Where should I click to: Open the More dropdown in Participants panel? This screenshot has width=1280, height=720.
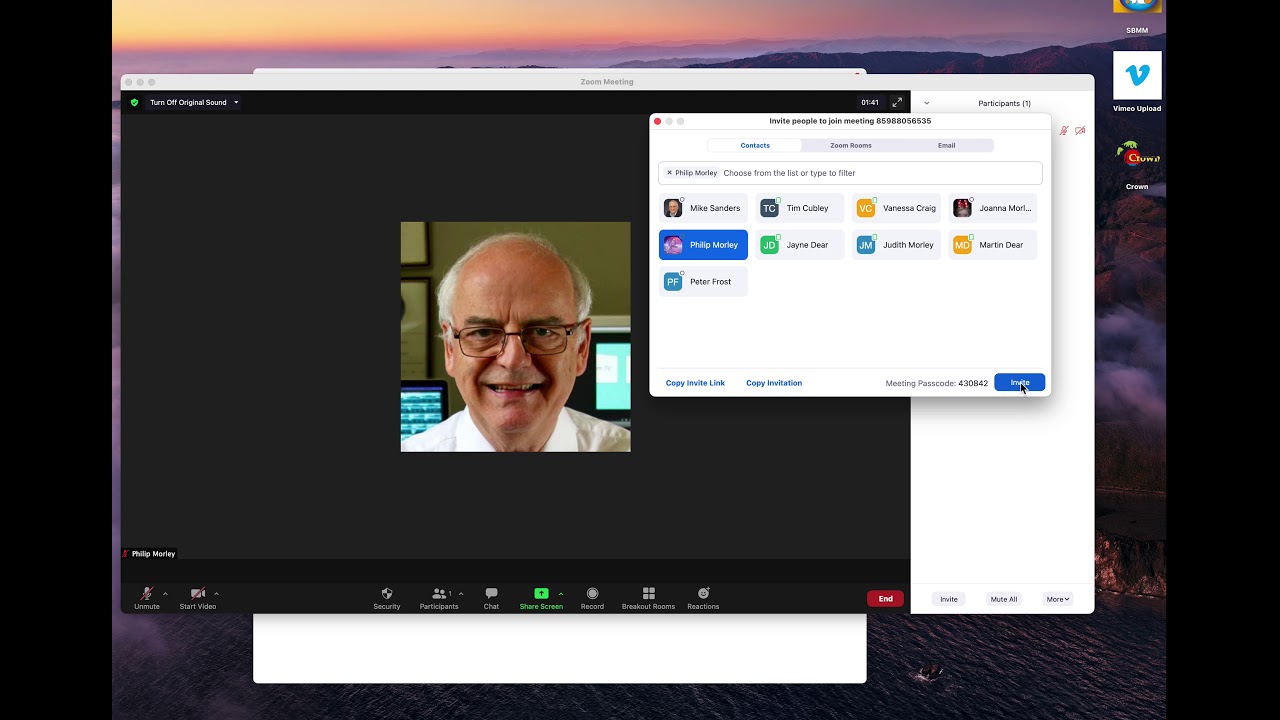[1058, 599]
